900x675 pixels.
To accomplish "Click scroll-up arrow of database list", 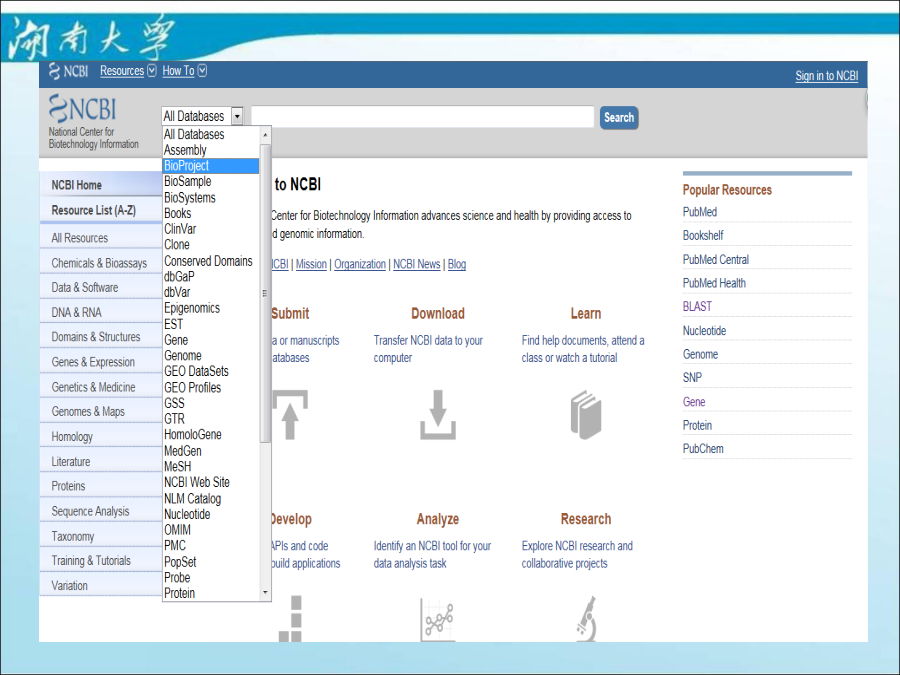I will point(265,135).
